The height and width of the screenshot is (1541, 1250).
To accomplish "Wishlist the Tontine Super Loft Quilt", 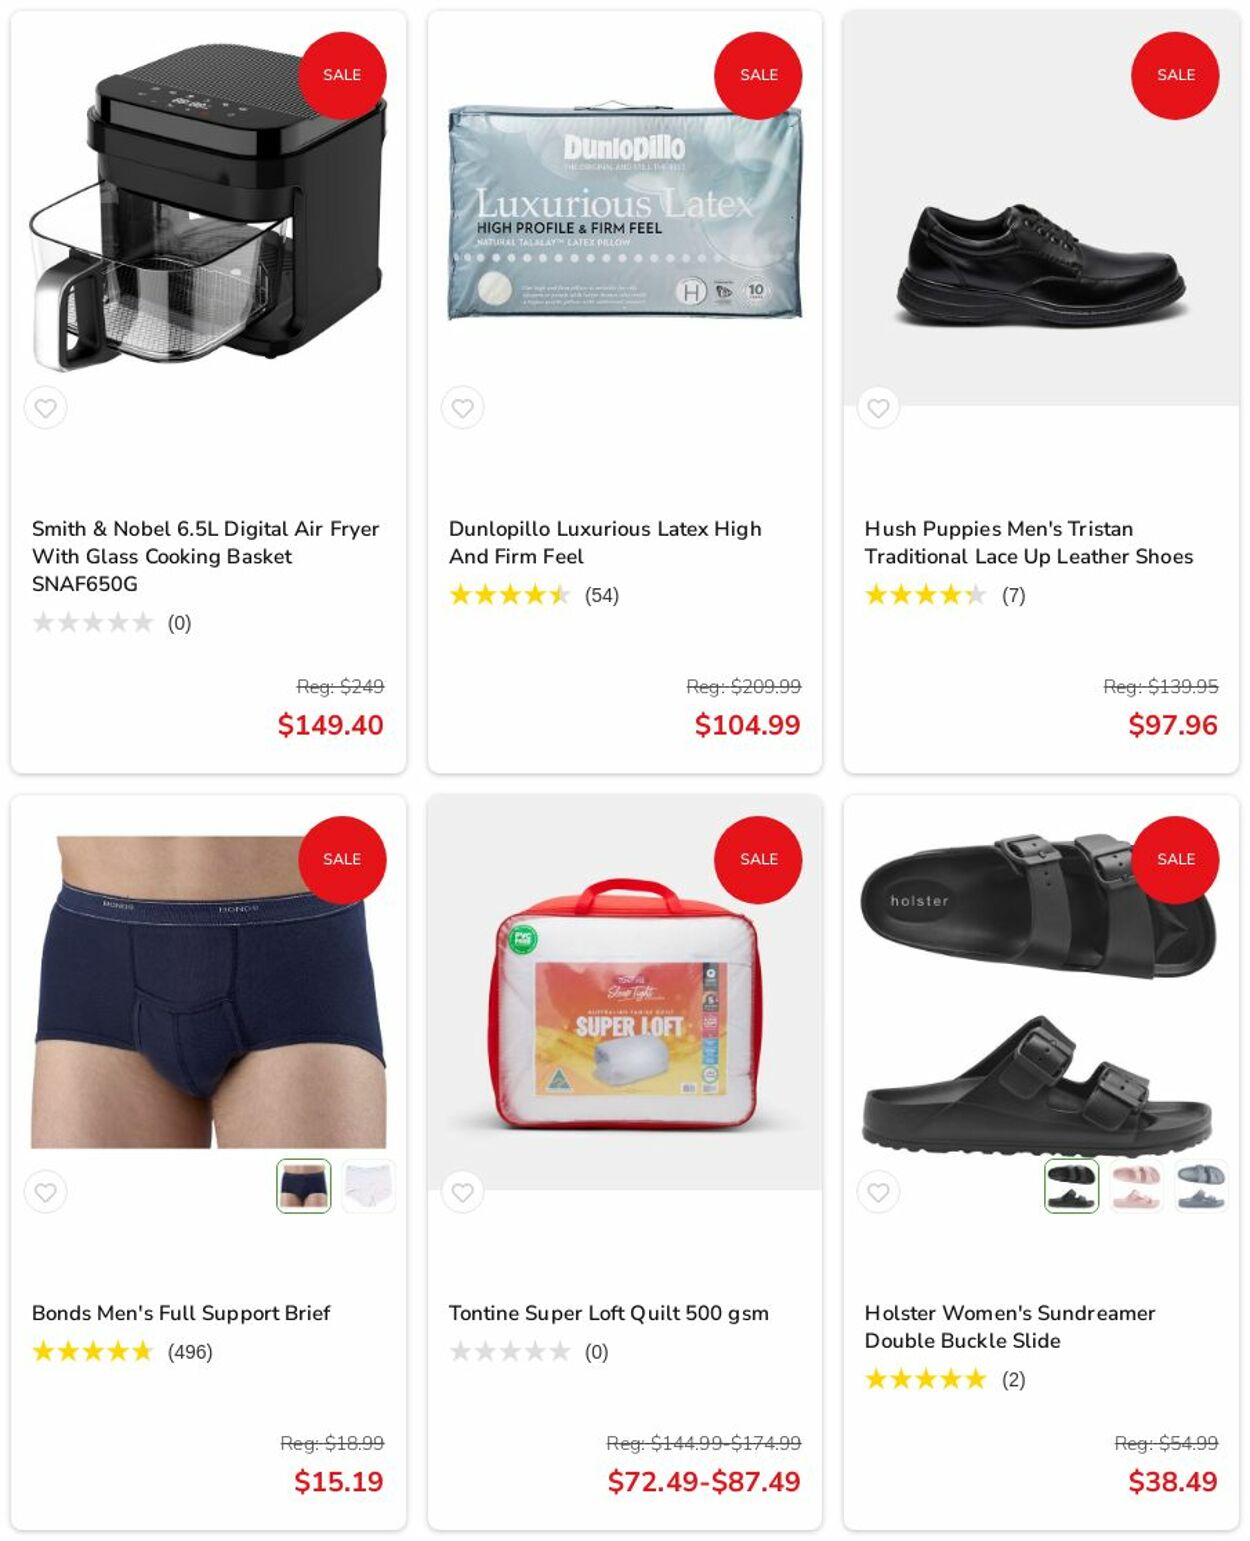I will (462, 1192).
